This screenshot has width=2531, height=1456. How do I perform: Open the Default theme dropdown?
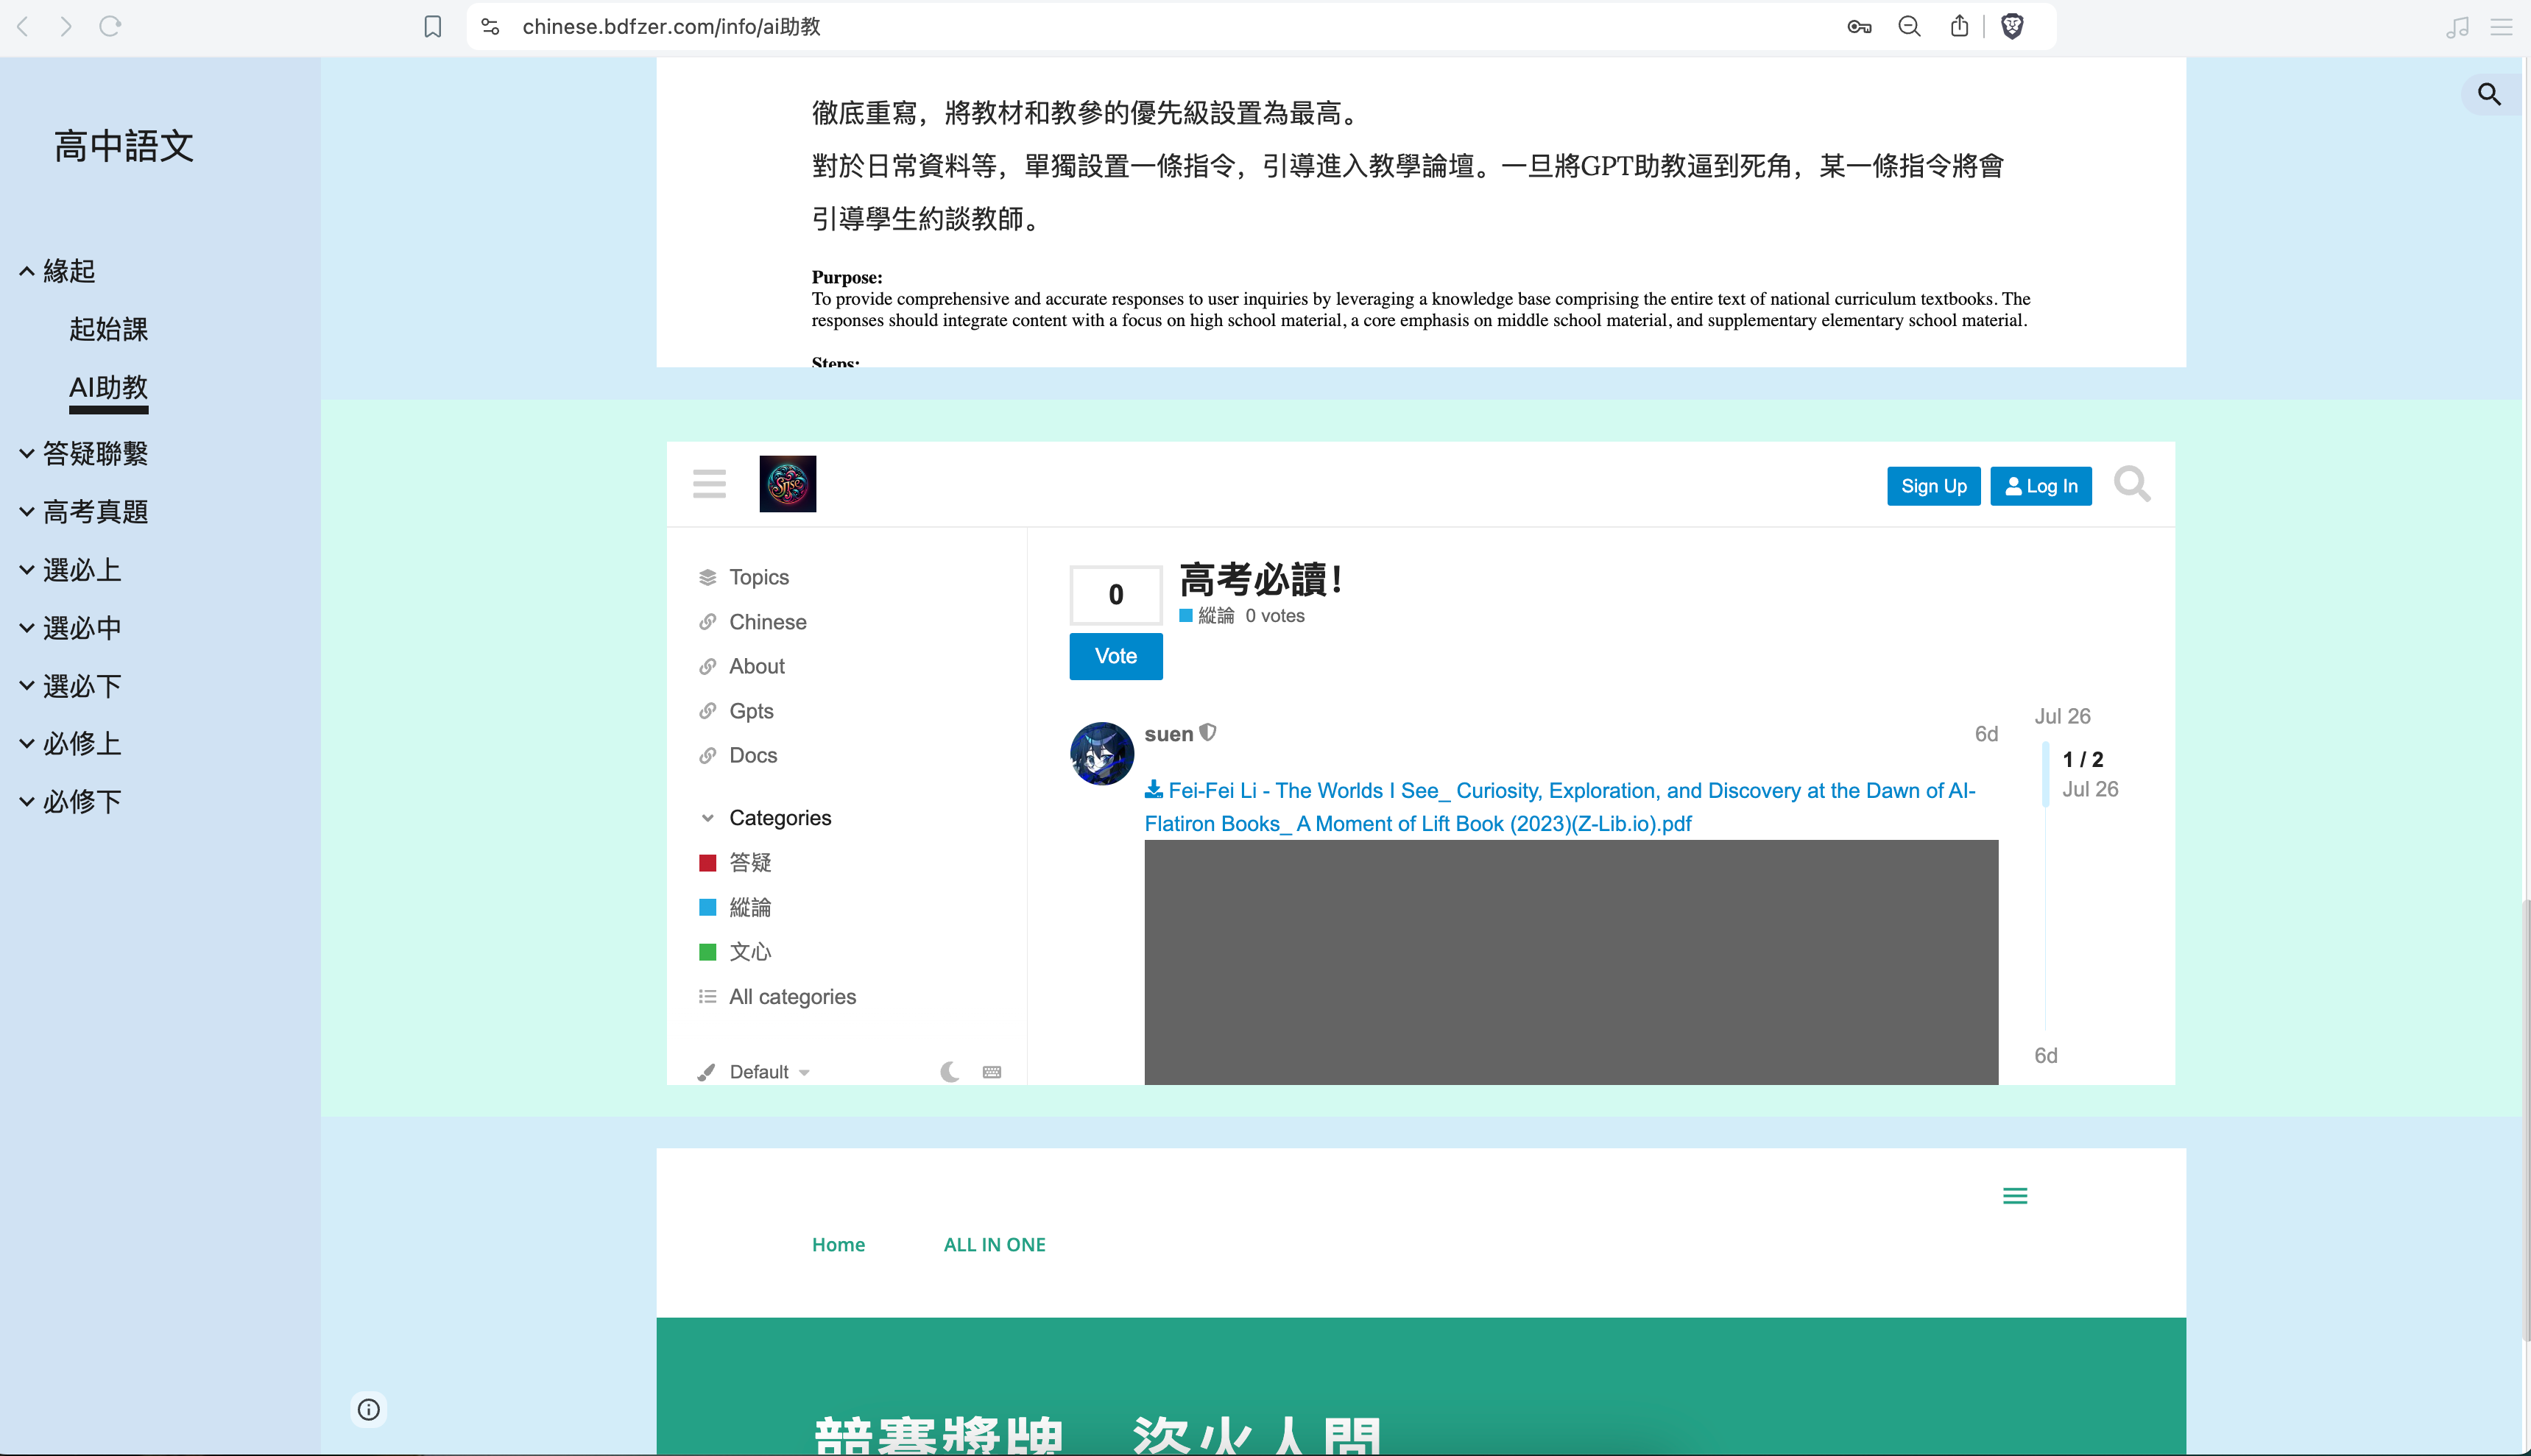768,1072
